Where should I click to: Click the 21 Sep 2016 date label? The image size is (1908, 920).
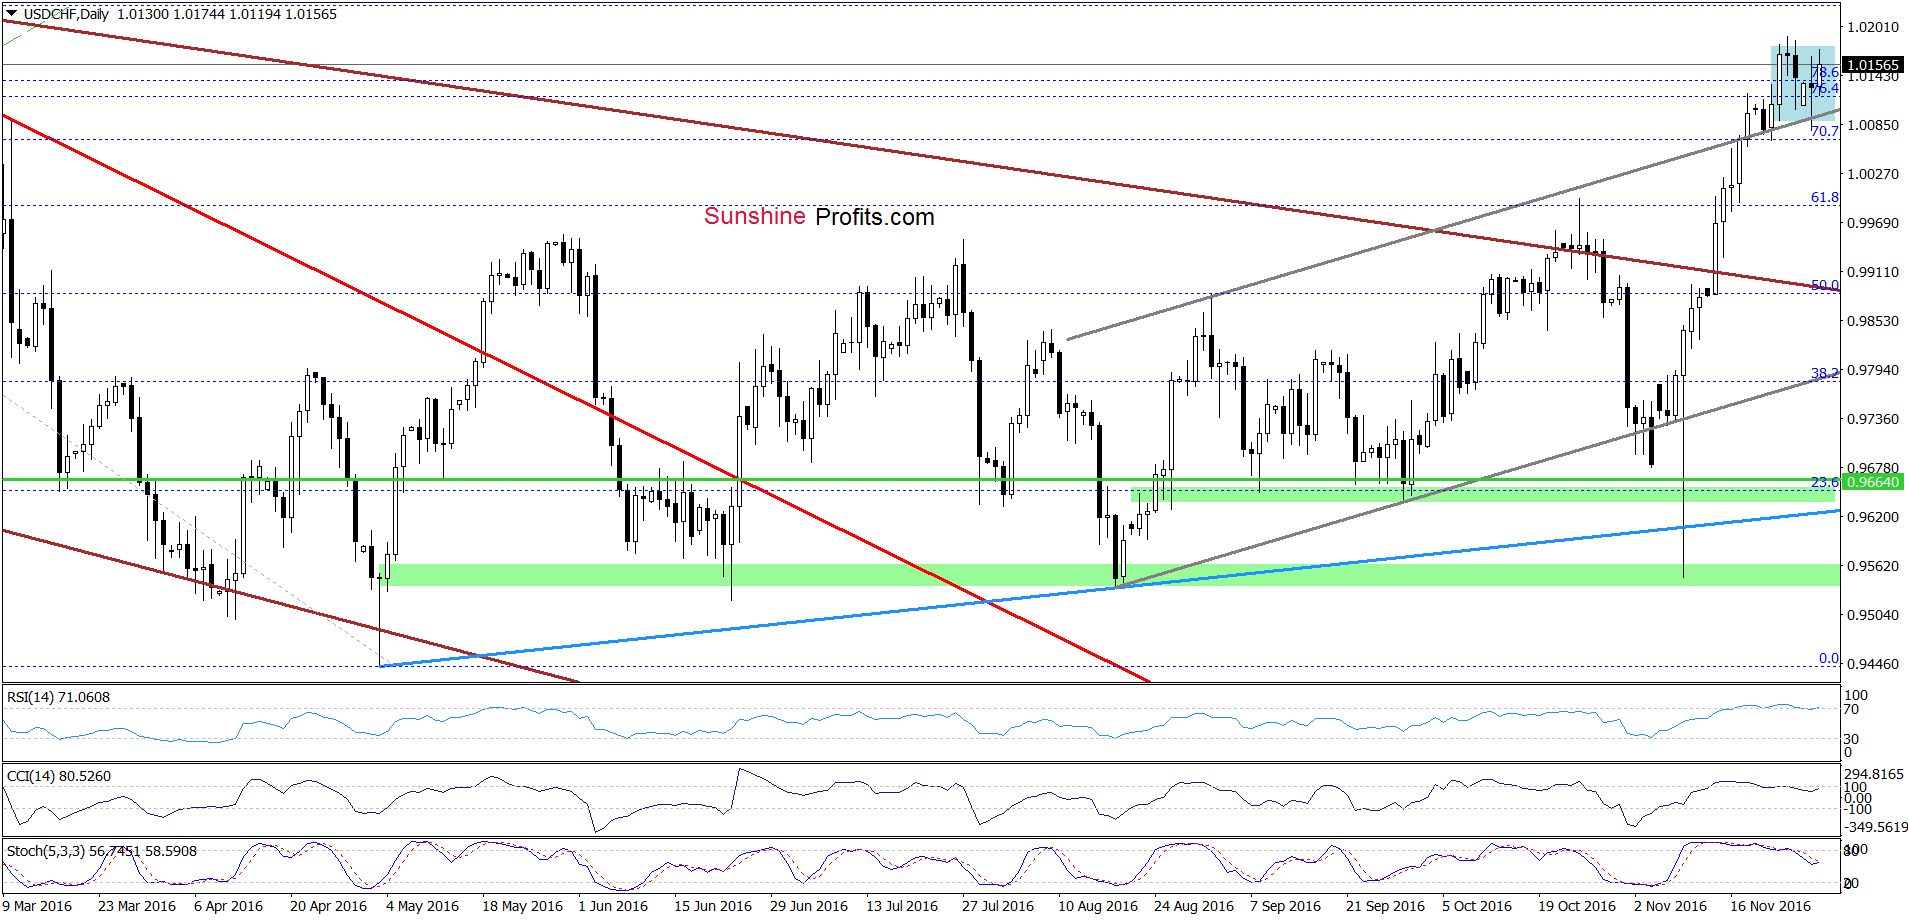point(1385,906)
